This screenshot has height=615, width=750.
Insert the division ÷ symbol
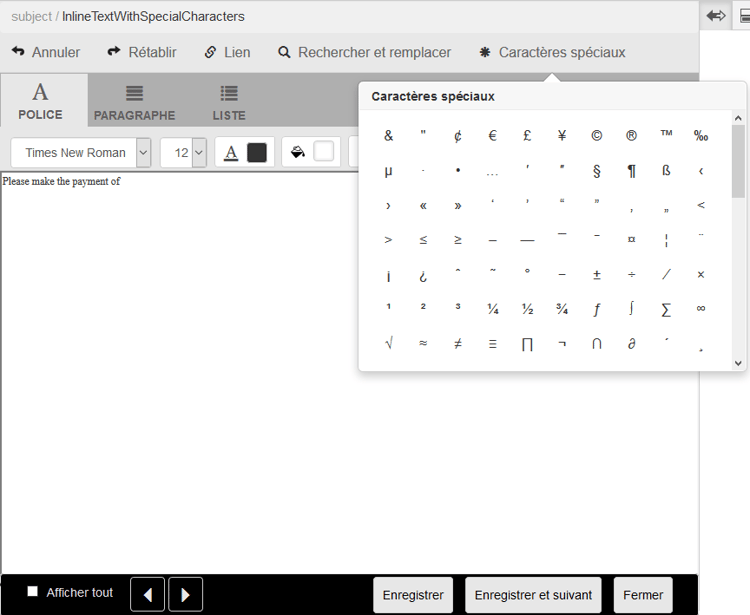coord(631,275)
